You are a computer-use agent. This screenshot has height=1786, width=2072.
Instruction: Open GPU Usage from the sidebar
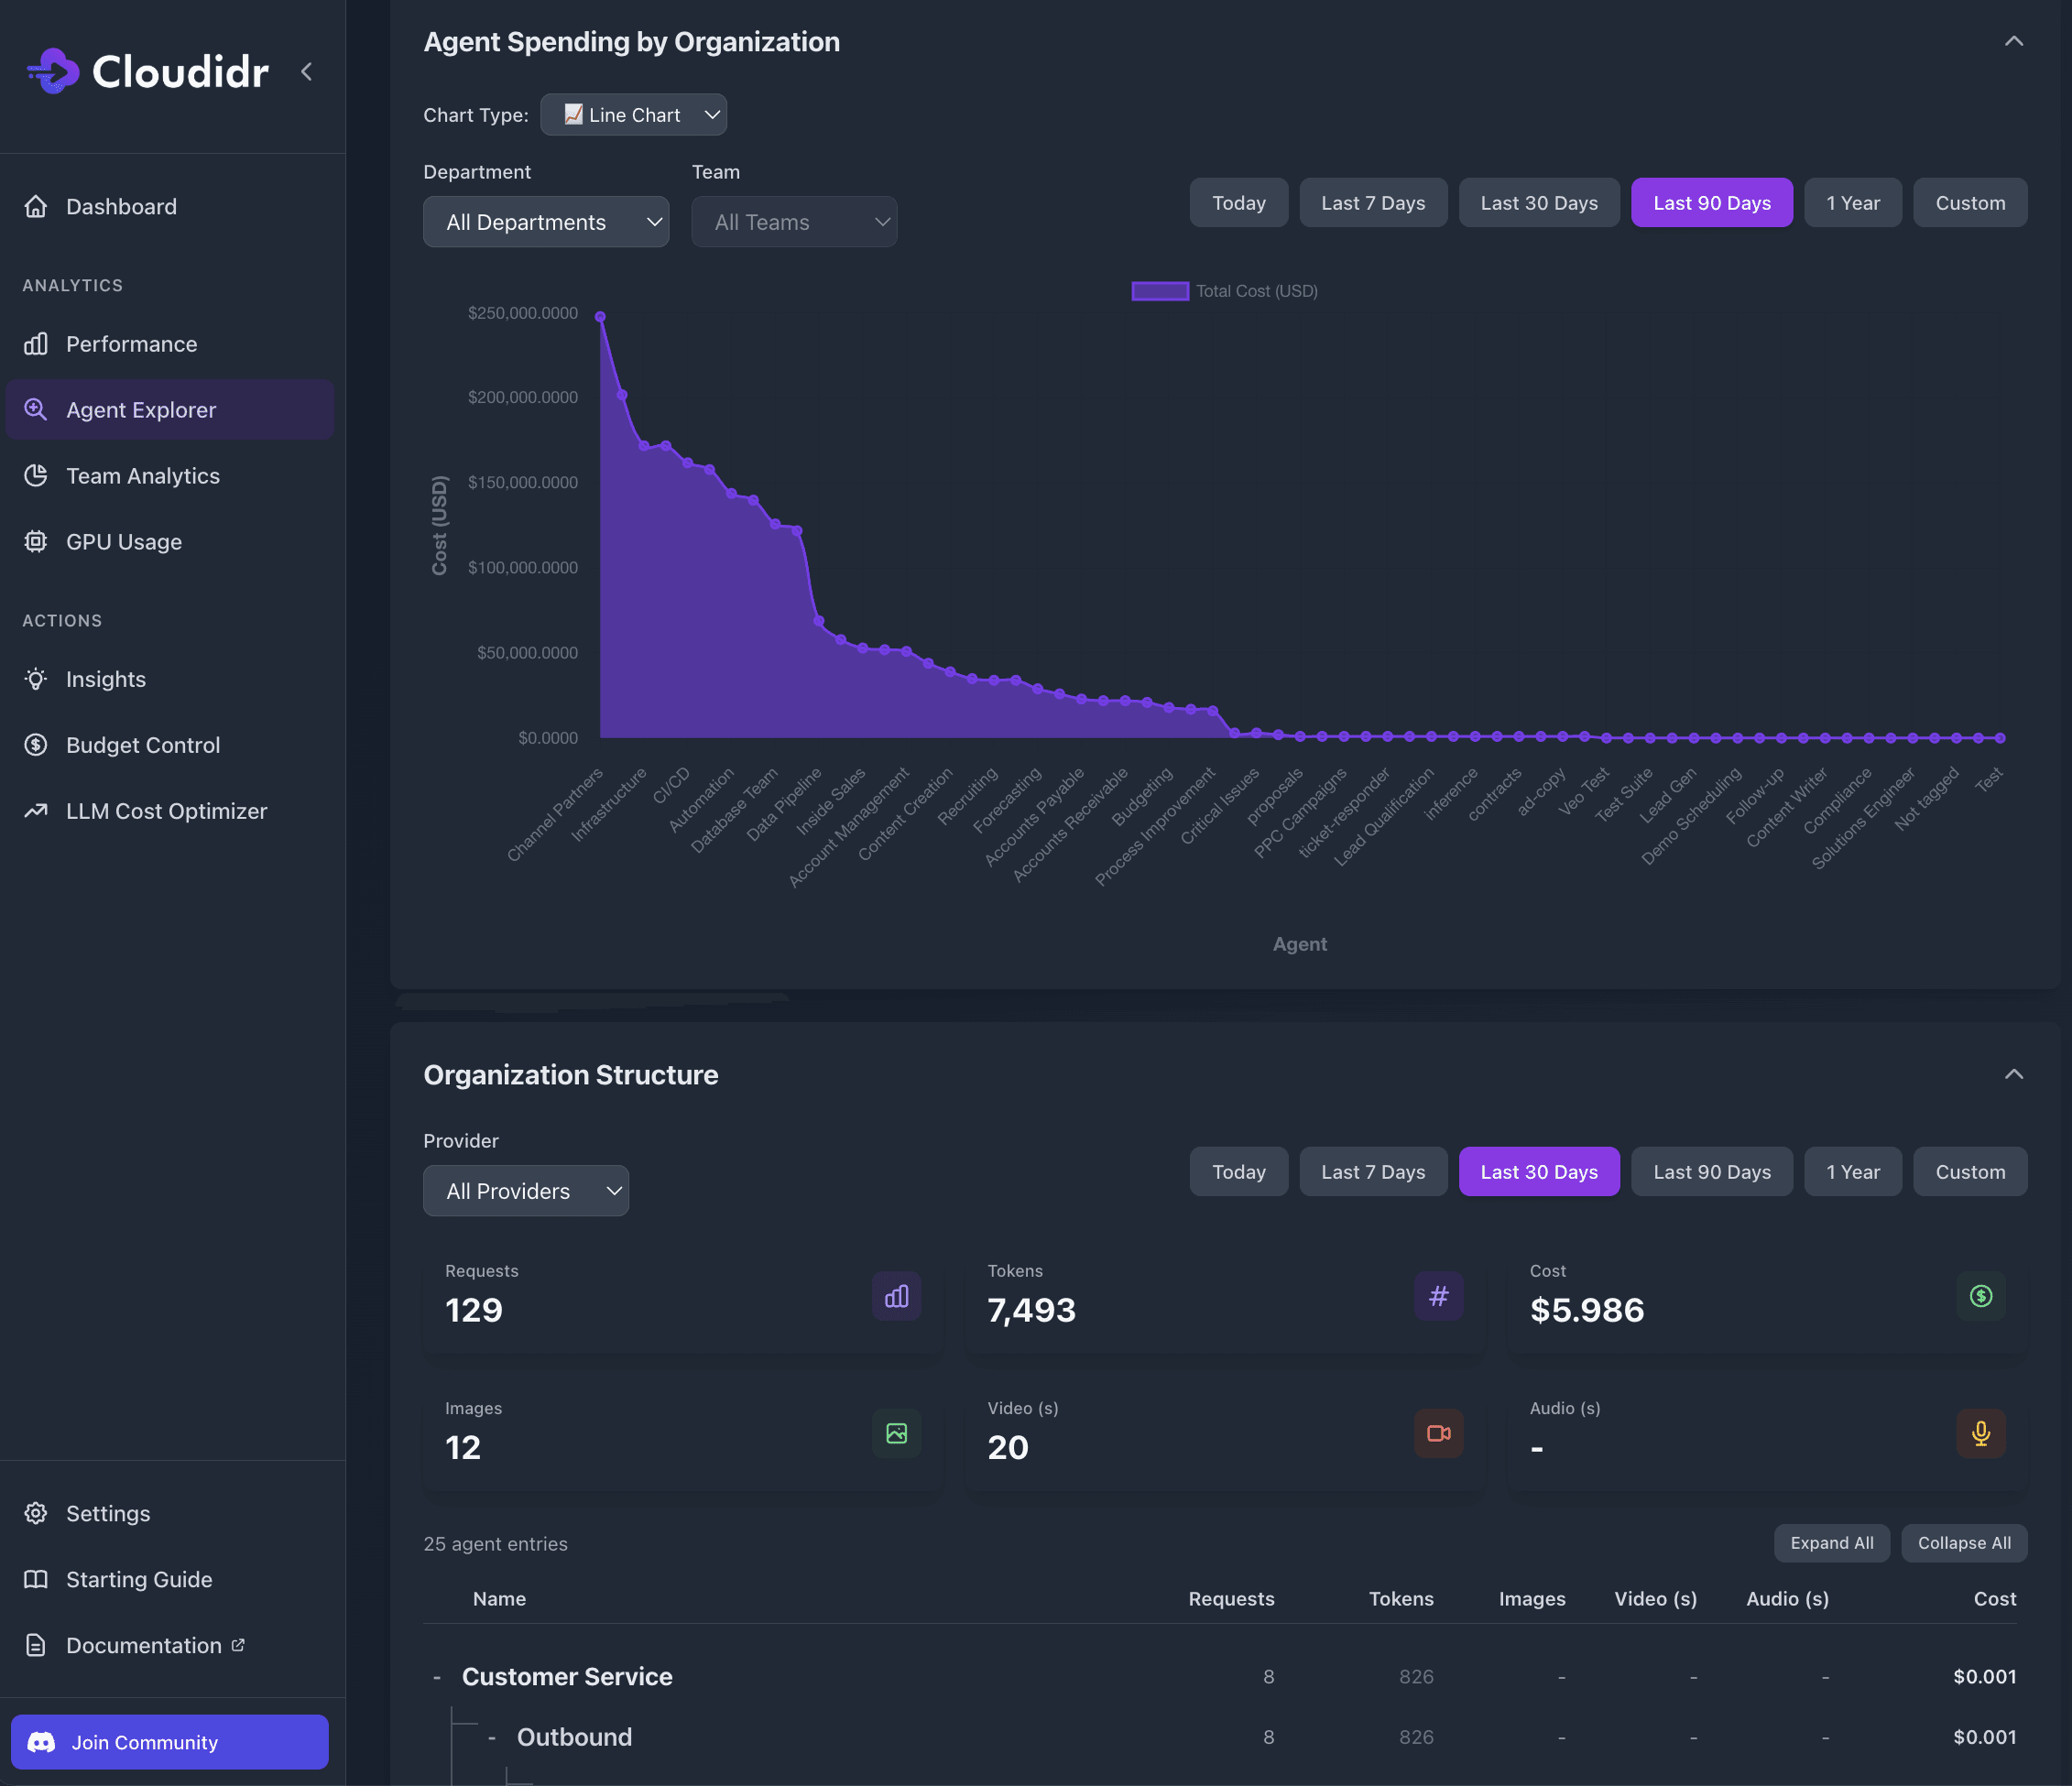[124, 542]
